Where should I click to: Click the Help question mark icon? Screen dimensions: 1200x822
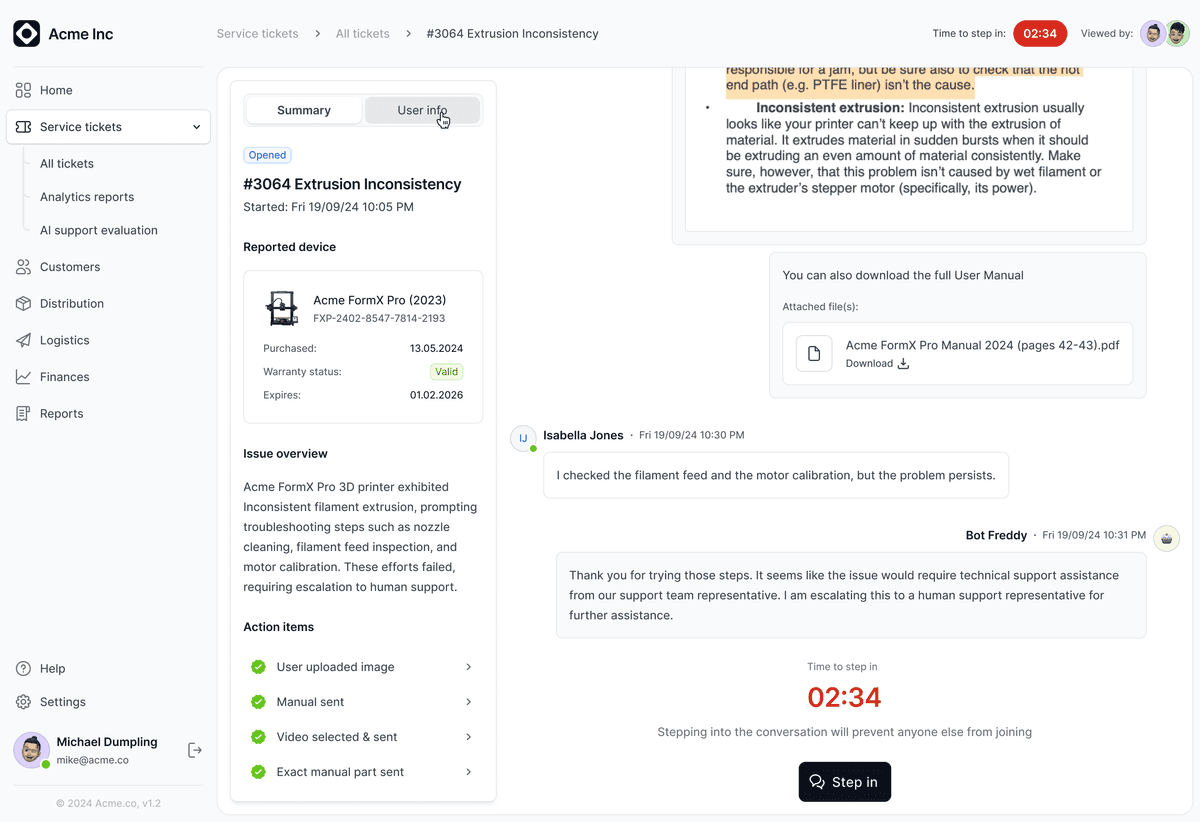(23, 668)
